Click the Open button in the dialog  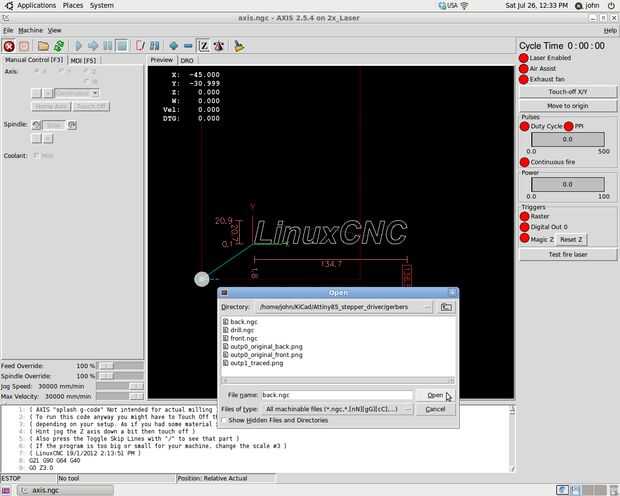point(435,395)
